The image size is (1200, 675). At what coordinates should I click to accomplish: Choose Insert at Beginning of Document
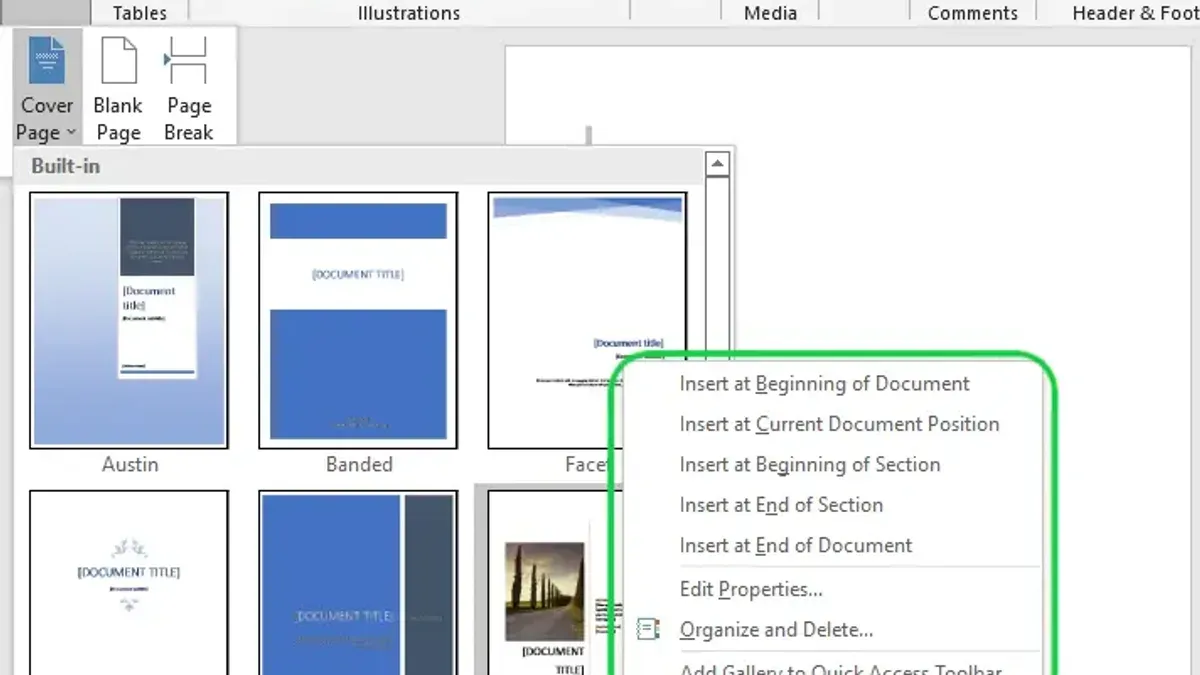(825, 384)
